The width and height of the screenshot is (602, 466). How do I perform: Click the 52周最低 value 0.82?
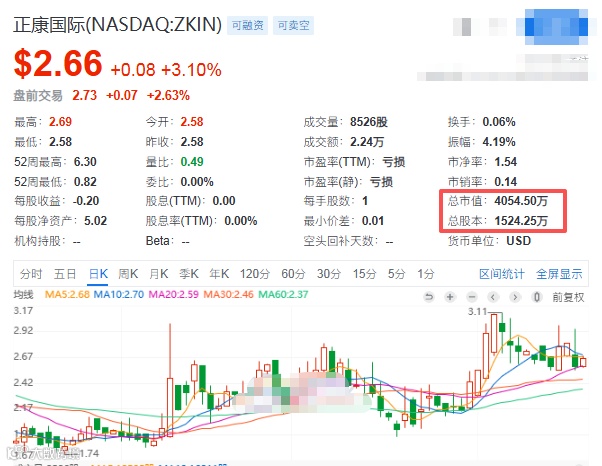[x=85, y=182]
